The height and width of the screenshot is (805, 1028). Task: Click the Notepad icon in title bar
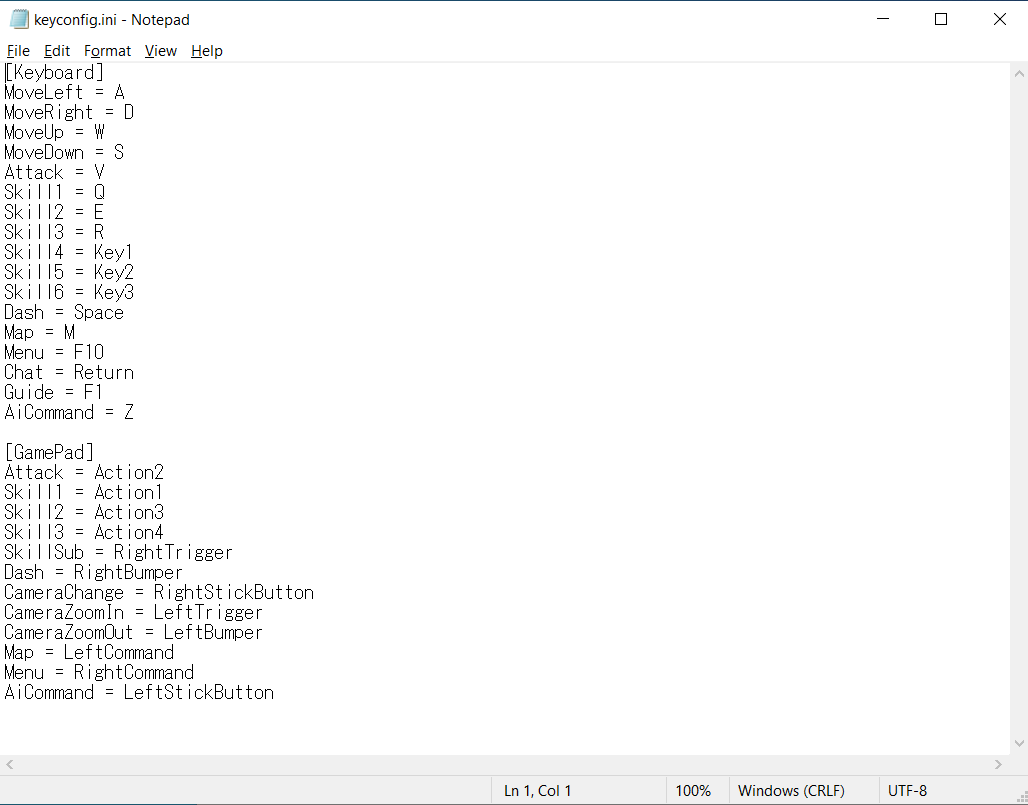coord(19,20)
